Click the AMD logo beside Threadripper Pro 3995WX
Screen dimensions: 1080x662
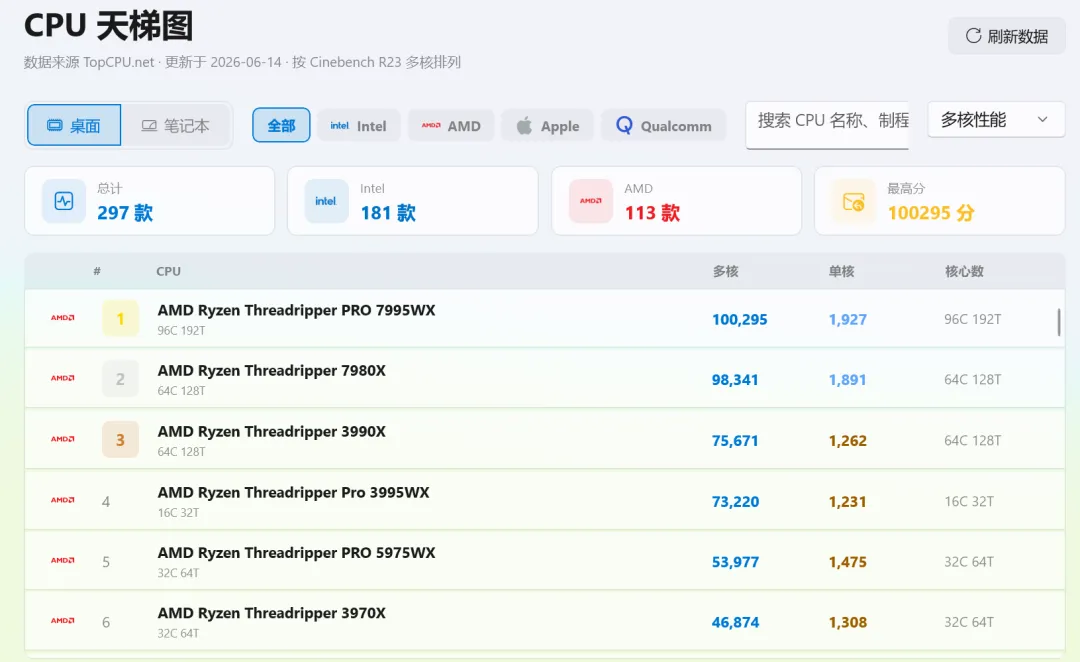(63, 500)
